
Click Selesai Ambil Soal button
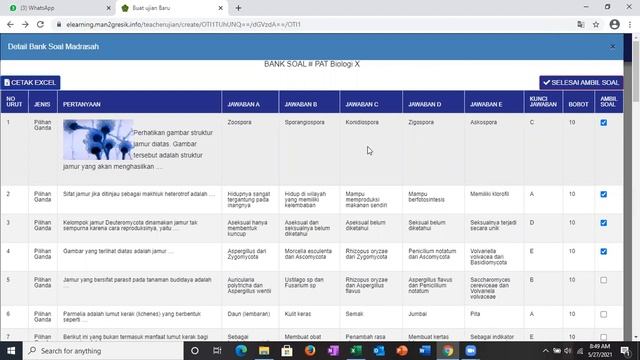[581, 82]
